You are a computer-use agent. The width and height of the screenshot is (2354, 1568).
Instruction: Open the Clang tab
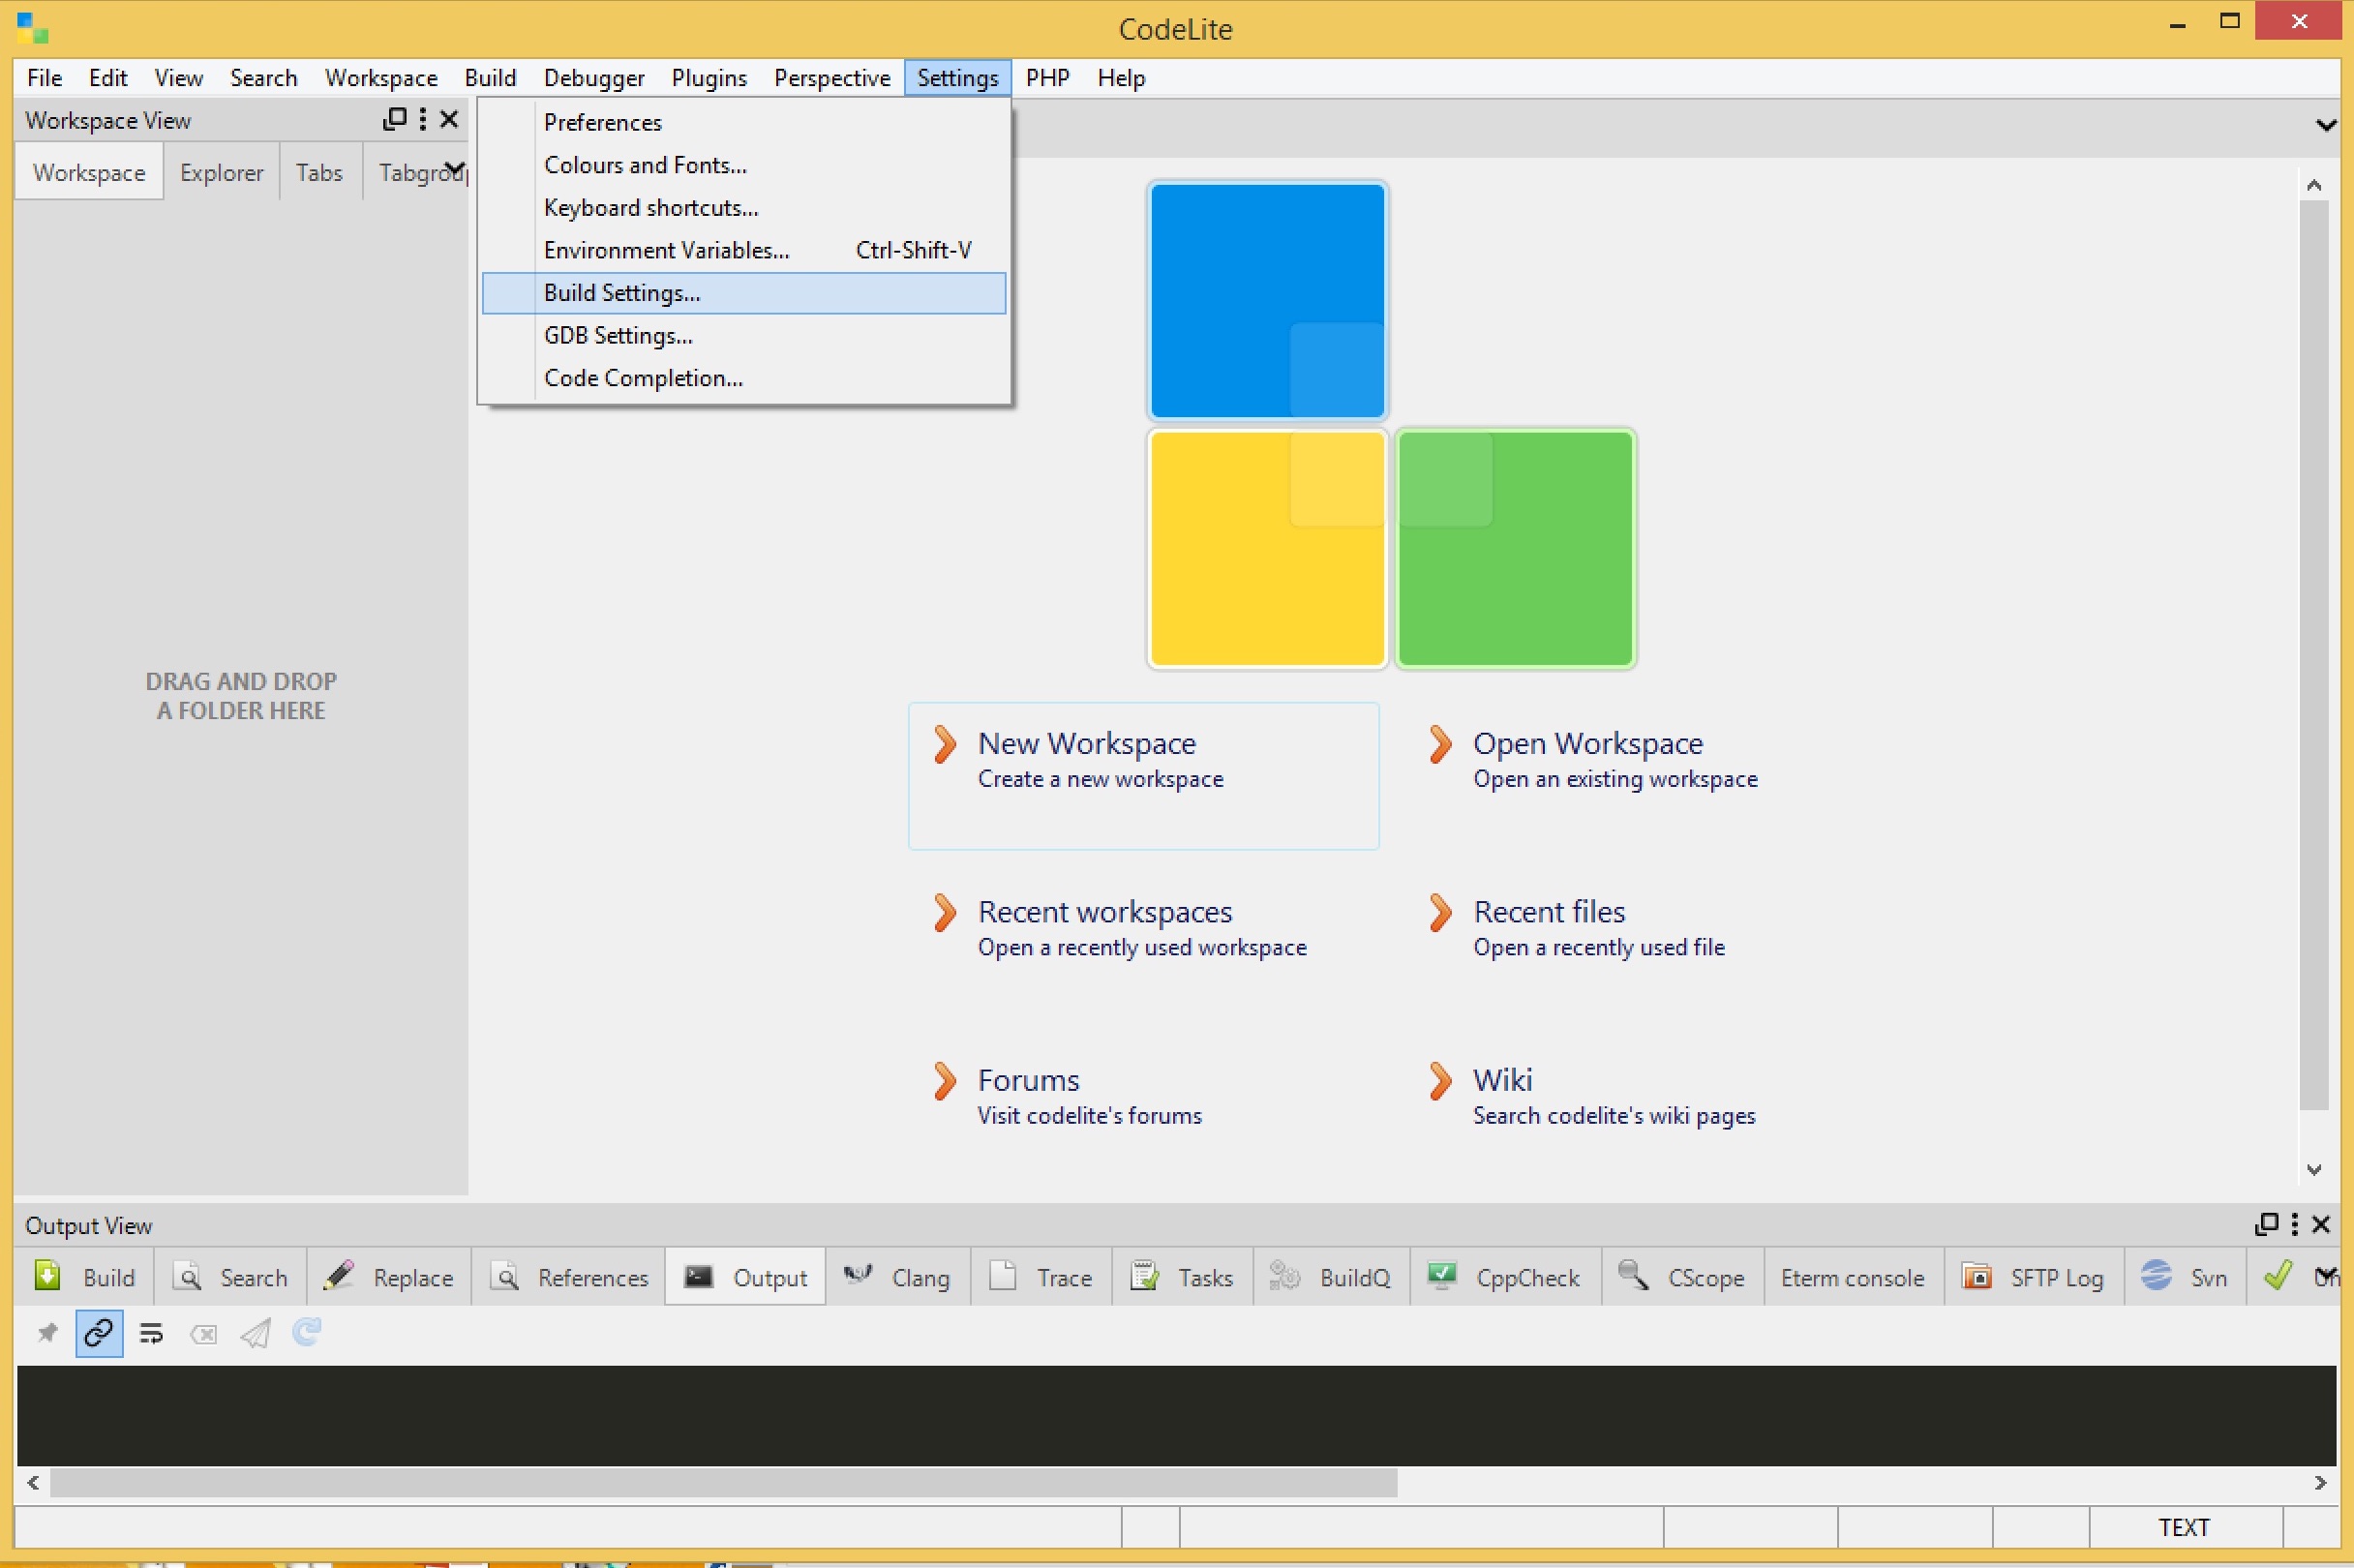pos(898,1277)
